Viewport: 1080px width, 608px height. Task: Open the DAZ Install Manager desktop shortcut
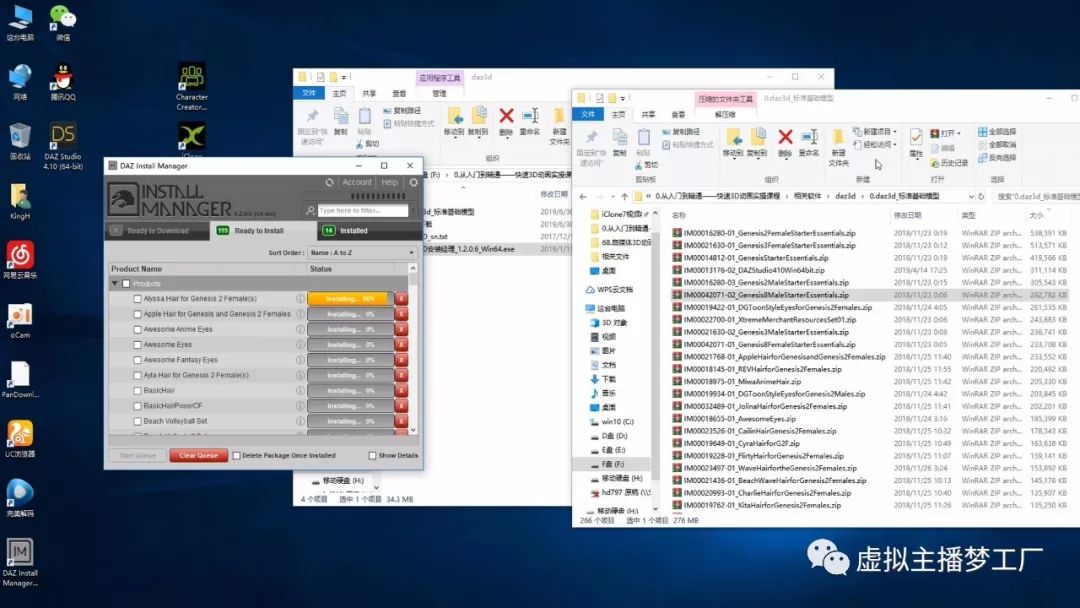(x=20, y=563)
